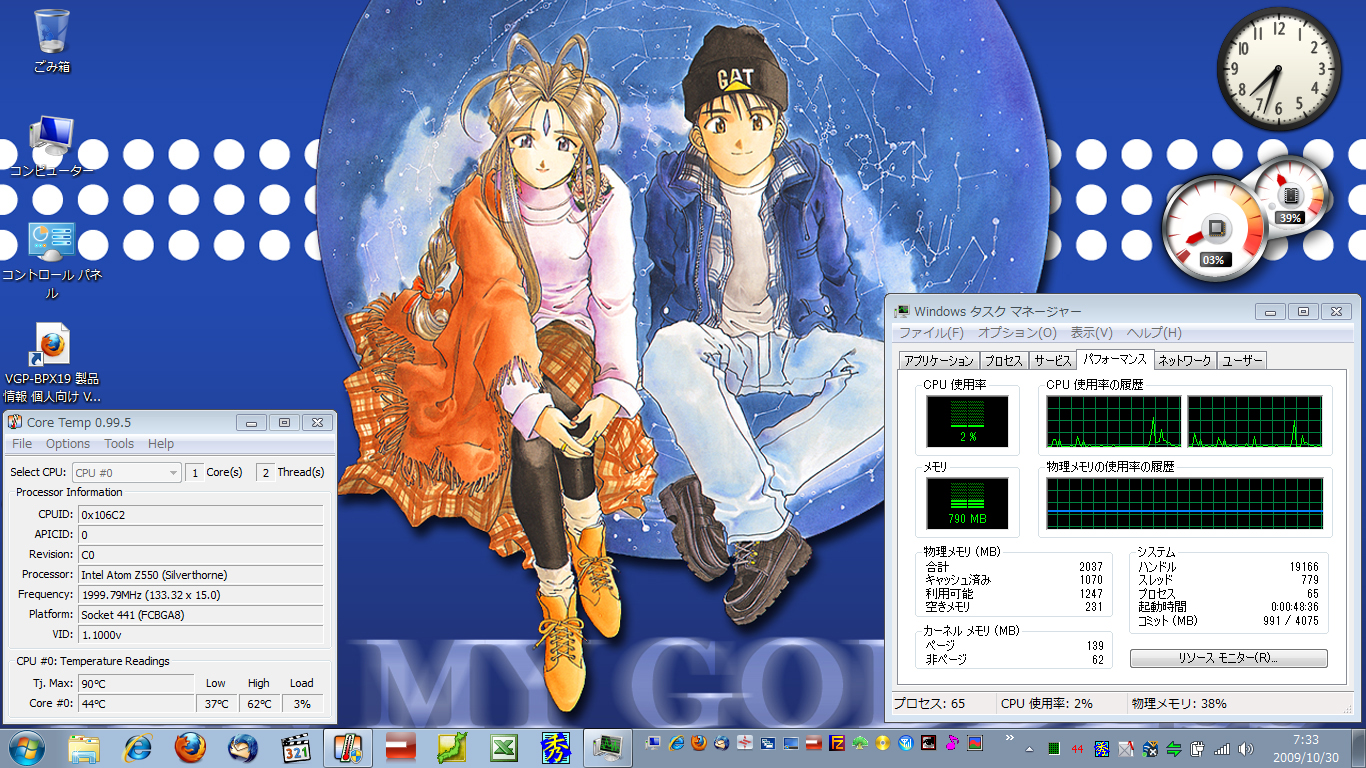Launch Media Player Classic from the taskbar
Screen dimensions: 1366x768
(x=296, y=748)
